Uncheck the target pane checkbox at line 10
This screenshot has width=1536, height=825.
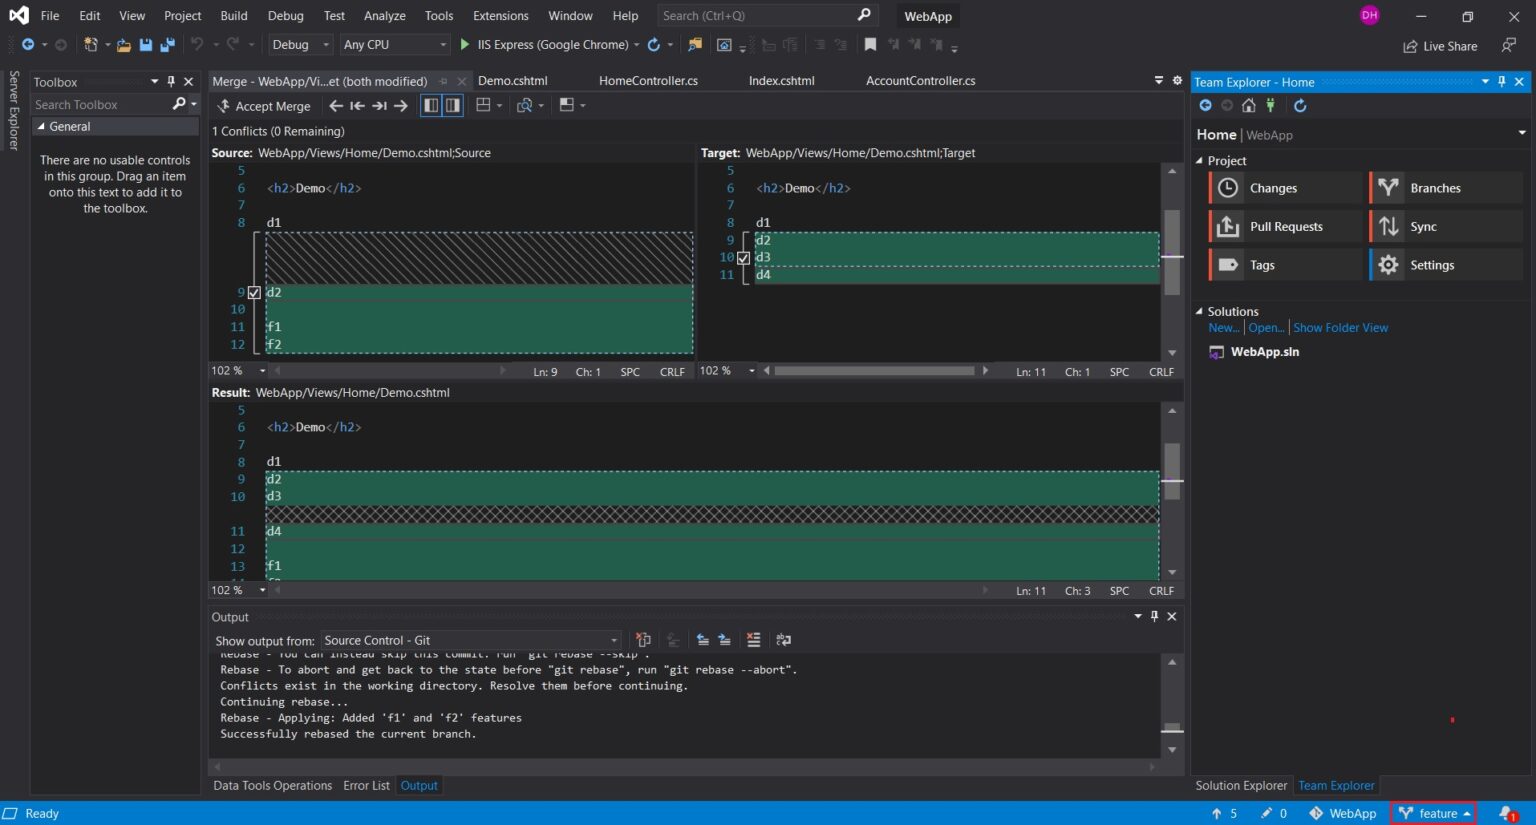pyautogui.click(x=743, y=257)
